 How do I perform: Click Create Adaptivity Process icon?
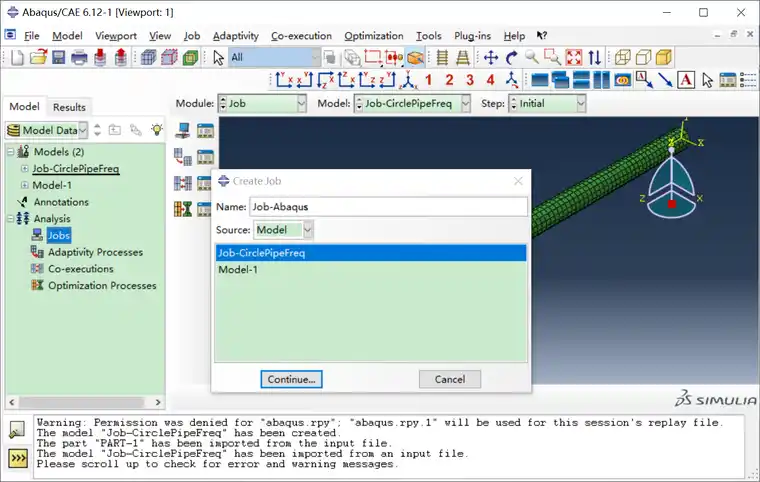pos(183,157)
